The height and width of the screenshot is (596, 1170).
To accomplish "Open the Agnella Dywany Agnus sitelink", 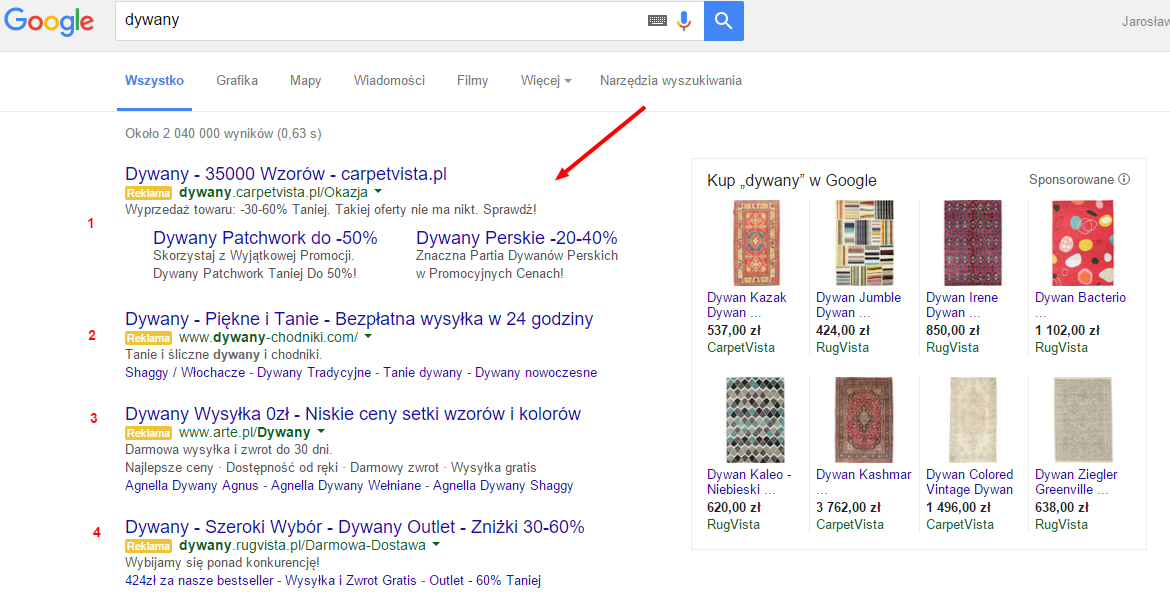I will (192, 486).
